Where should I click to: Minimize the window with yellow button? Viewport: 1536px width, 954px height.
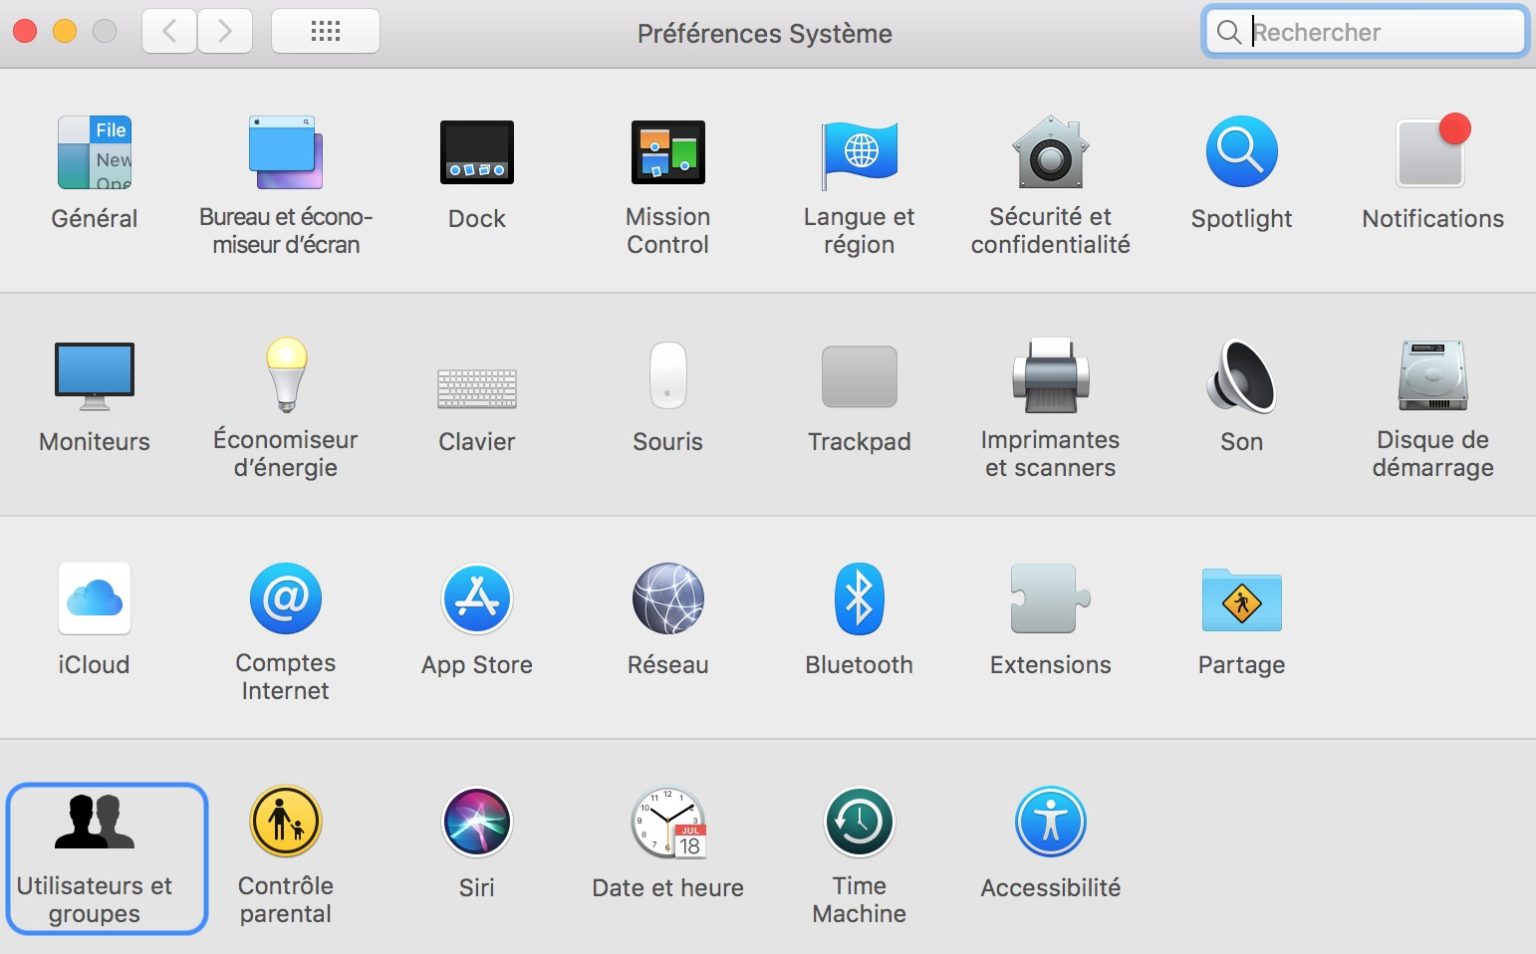tap(65, 31)
